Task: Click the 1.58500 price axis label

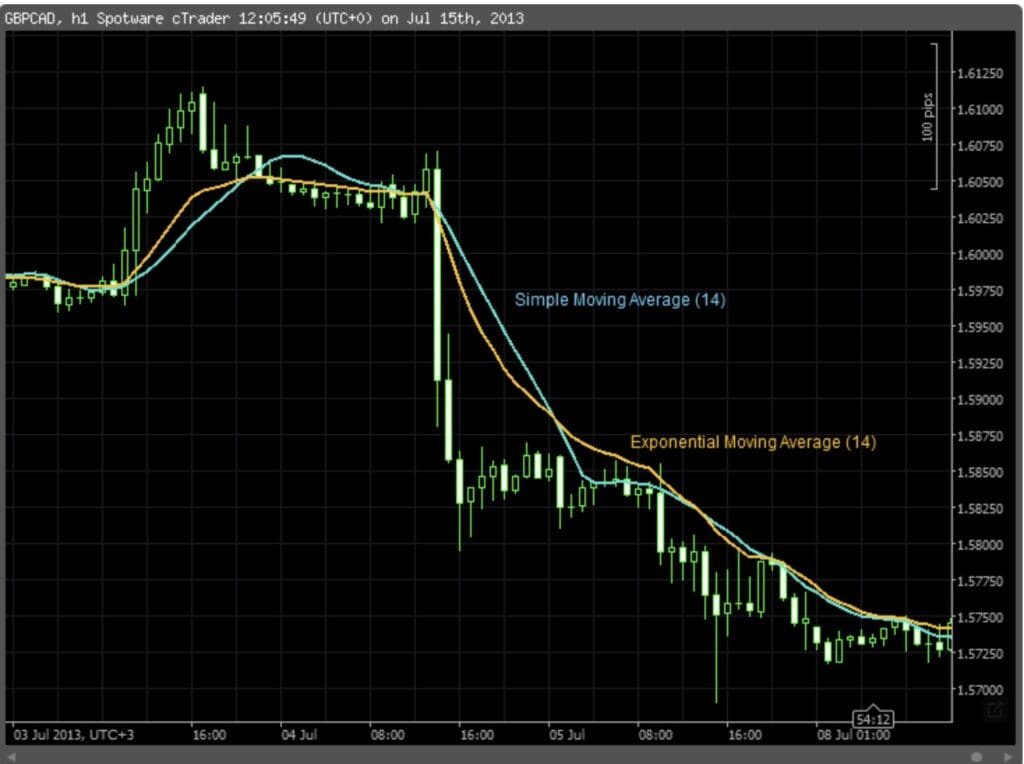Action: (980, 472)
